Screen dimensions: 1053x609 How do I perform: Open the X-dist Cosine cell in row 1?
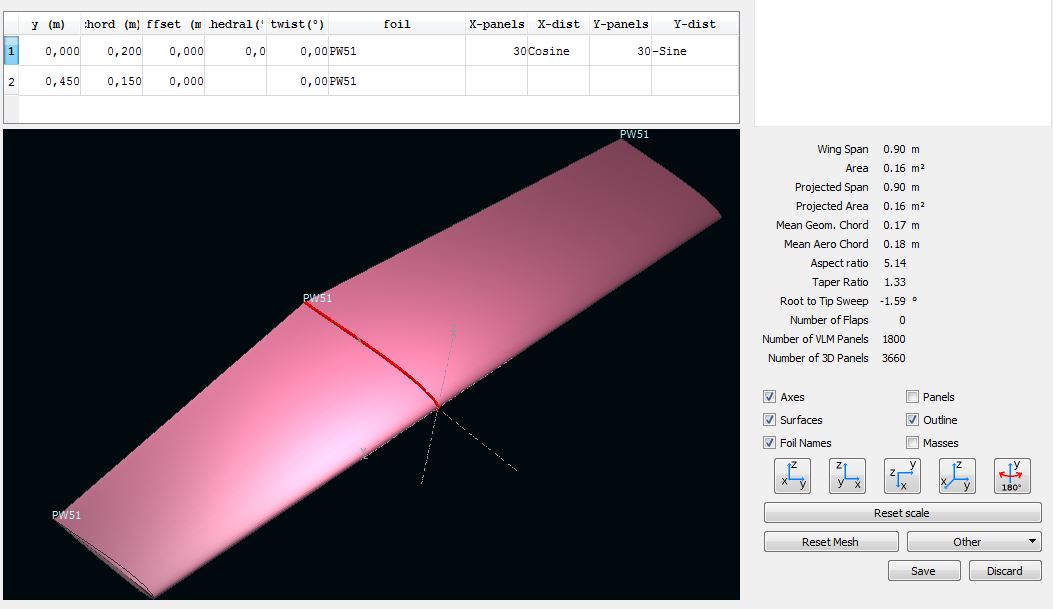tap(558, 51)
